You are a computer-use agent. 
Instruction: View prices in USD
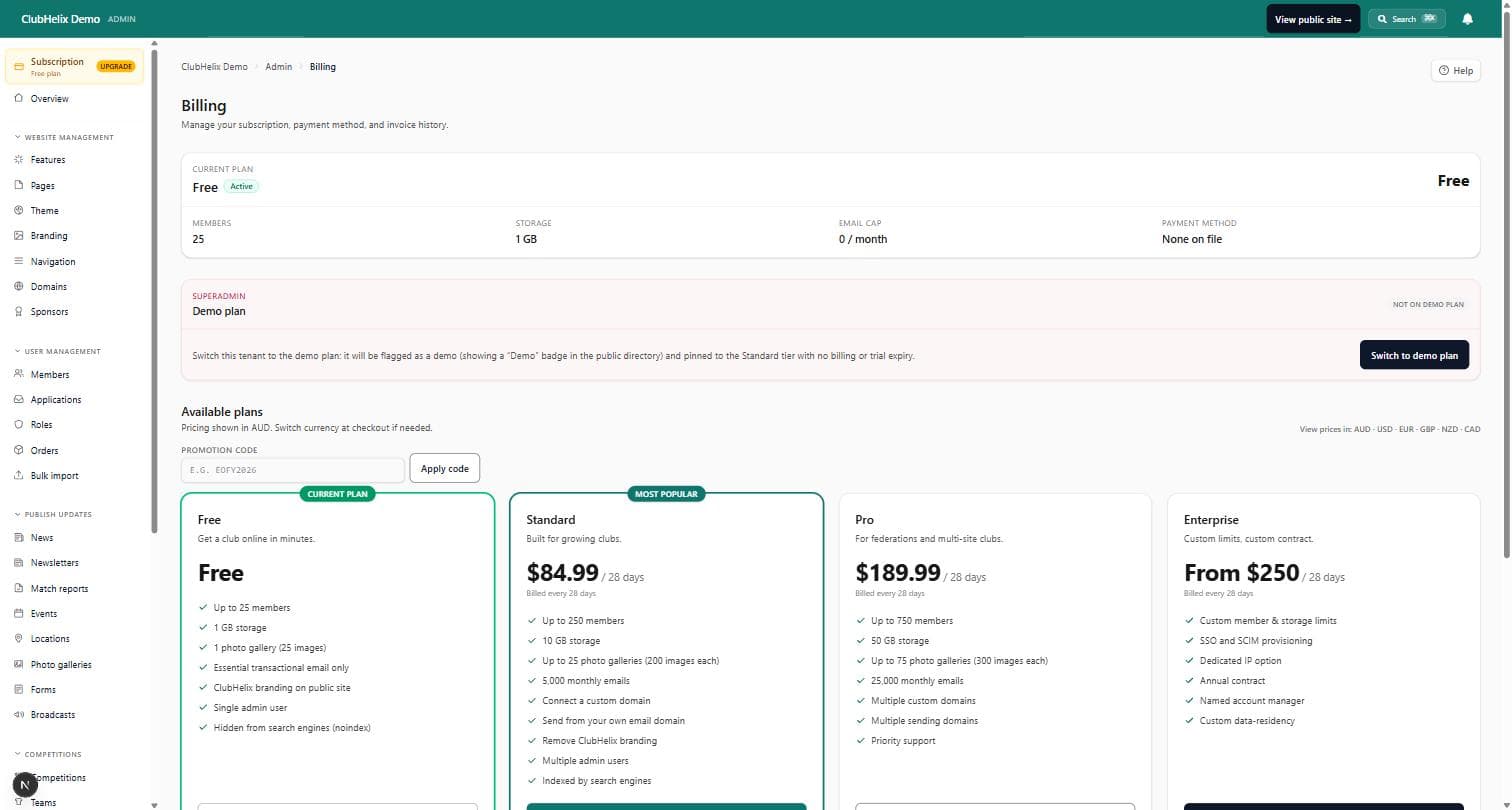[x=1386, y=429]
